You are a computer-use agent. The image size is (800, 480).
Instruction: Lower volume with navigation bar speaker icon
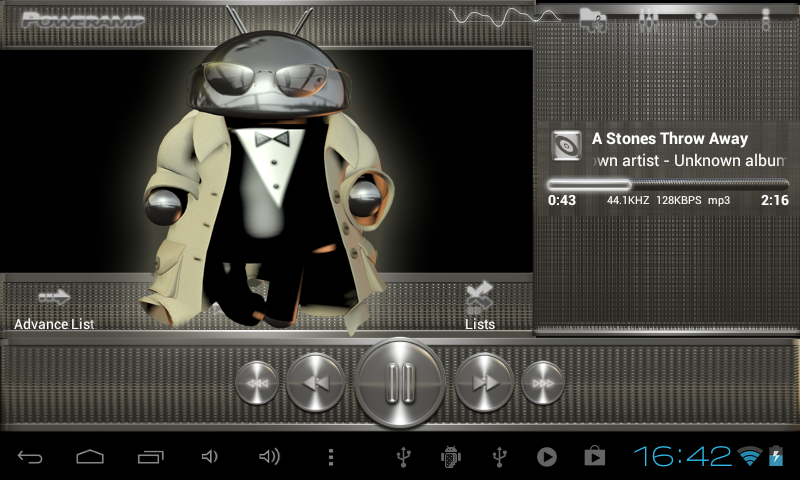210,457
